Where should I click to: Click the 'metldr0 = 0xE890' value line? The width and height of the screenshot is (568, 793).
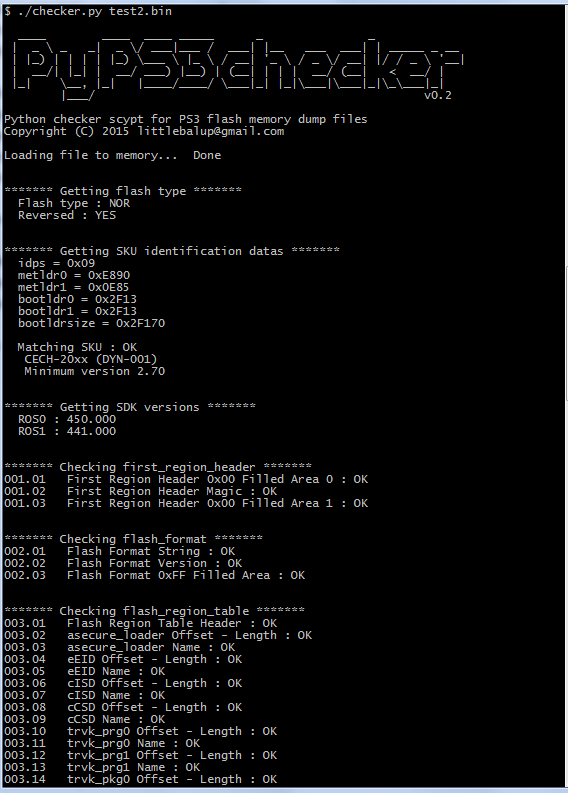tap(74, 276)
